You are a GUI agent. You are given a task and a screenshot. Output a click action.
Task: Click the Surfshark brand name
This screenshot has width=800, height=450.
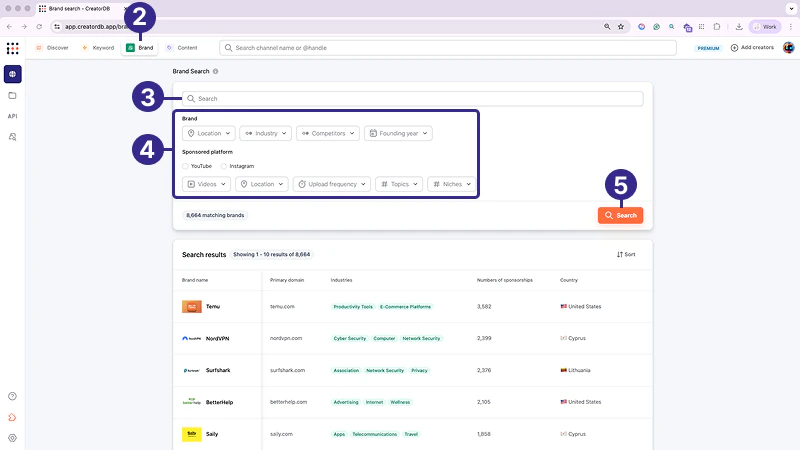218,370
